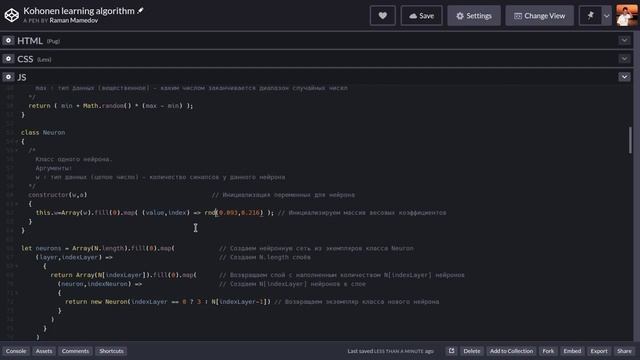Click the pin icon button
This screenshot has width=640, height=360.
click(x=590, y=16)
